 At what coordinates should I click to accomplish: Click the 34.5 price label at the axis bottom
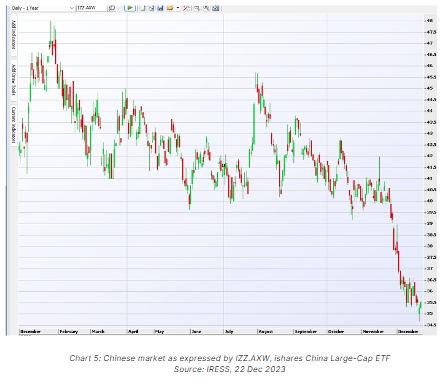(x=431, y=325)
